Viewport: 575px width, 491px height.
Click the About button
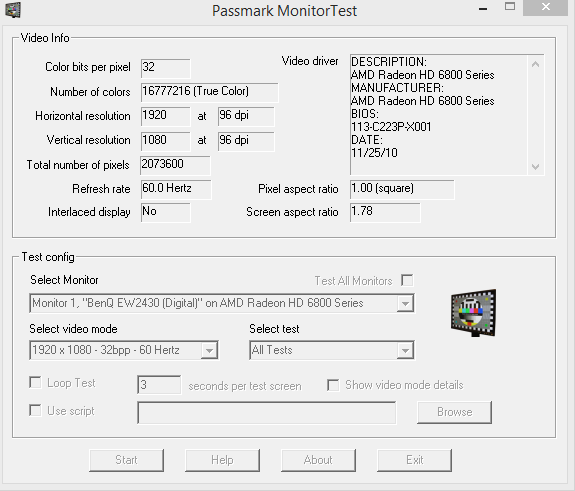coord(318,460)
